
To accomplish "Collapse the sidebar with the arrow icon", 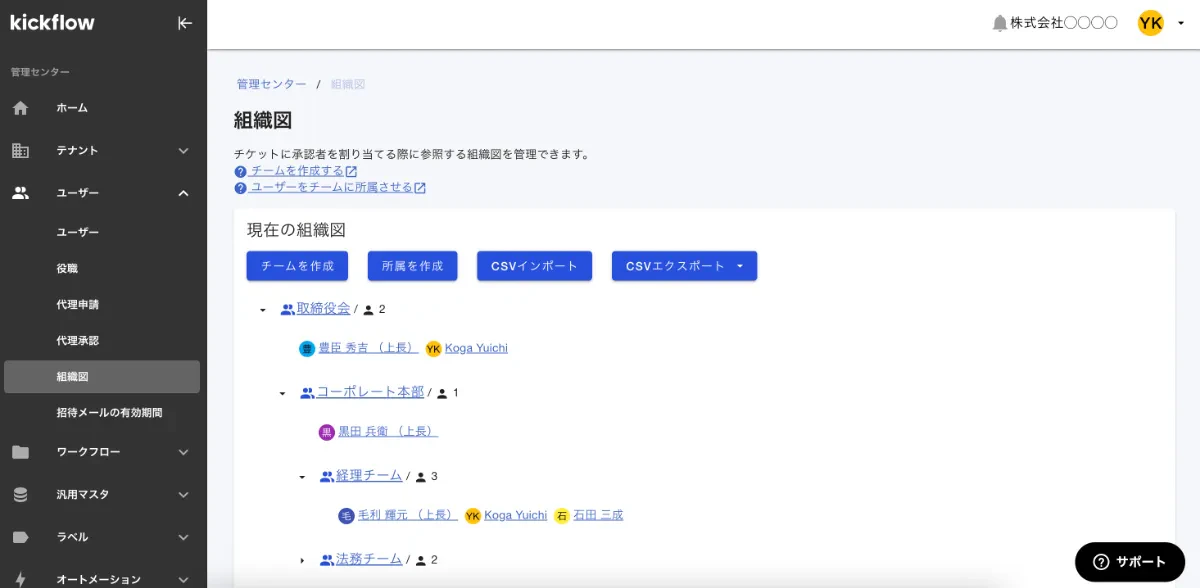I will 185,23.
